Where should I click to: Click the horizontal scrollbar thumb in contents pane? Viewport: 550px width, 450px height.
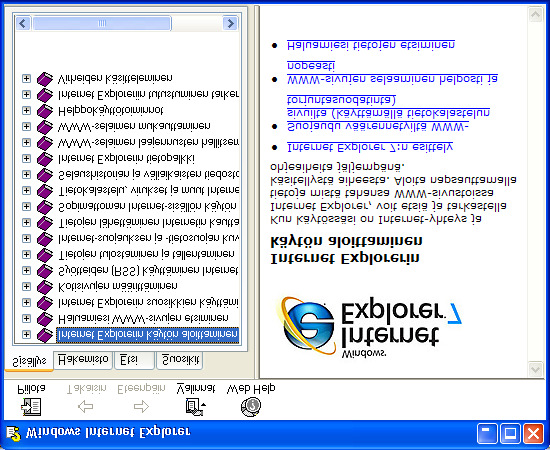[x=102, y=23]
